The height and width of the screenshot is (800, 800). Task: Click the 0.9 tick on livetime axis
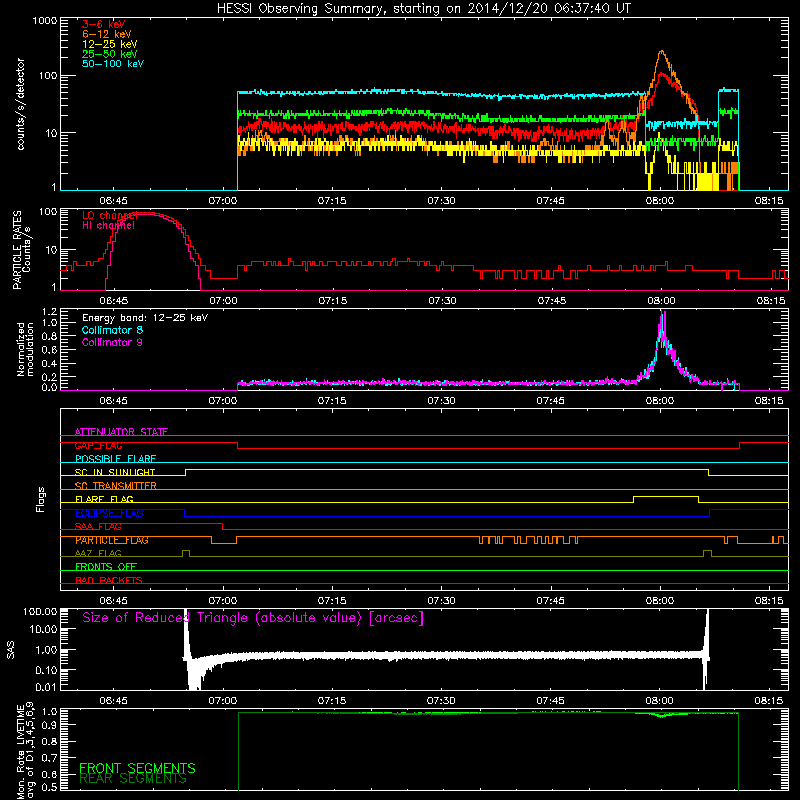tap(51, 724)
